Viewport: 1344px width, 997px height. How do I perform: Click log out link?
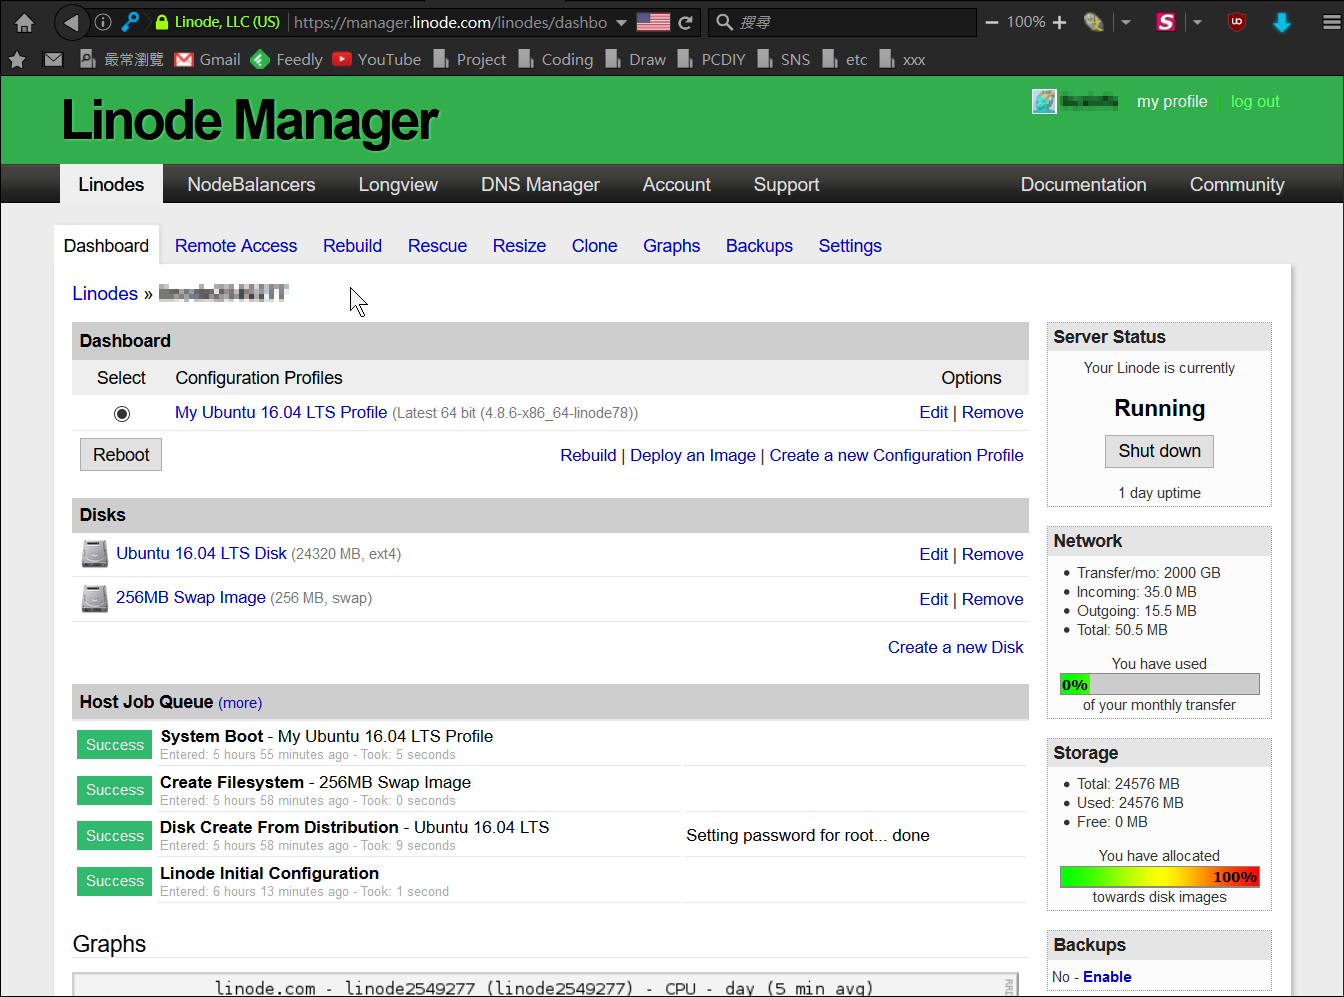[x=1255, y=101]
